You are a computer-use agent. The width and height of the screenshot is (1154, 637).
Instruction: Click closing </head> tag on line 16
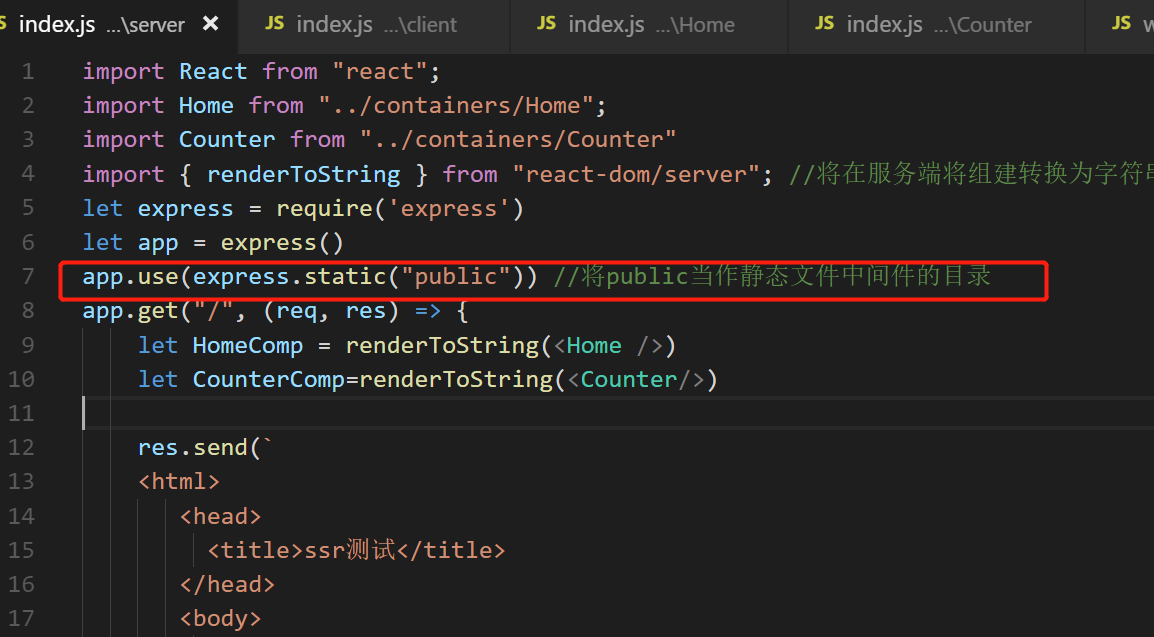(x=227, y=585)
